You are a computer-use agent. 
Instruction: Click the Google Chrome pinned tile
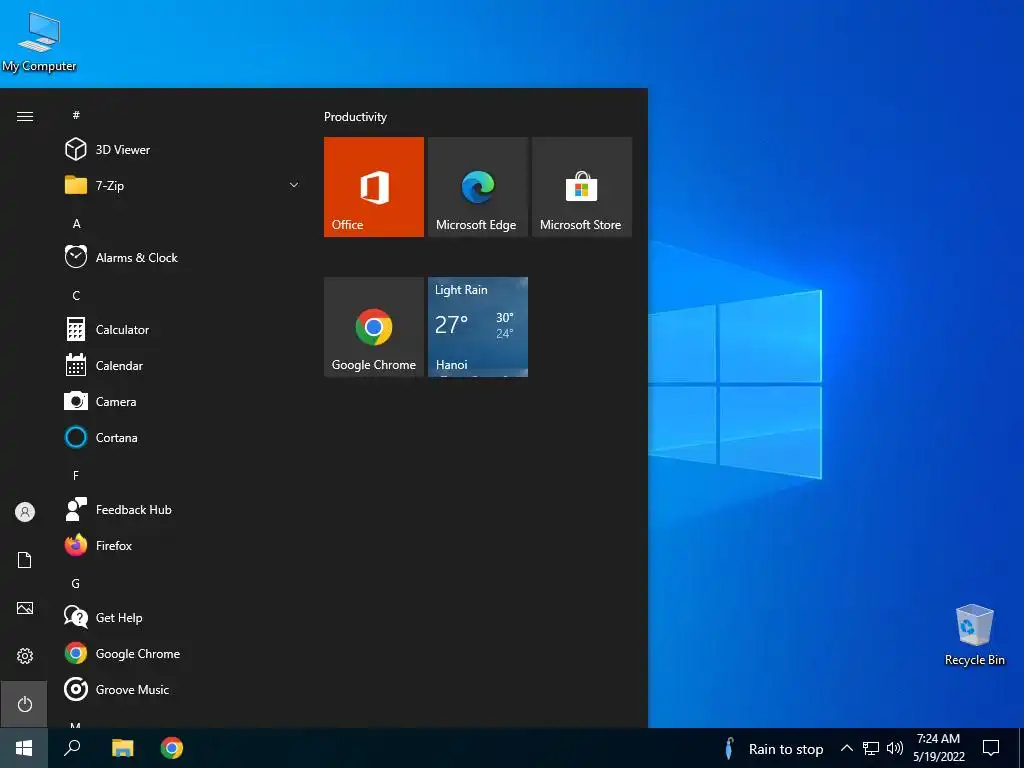pyautogui.click(x=374, y=327)
